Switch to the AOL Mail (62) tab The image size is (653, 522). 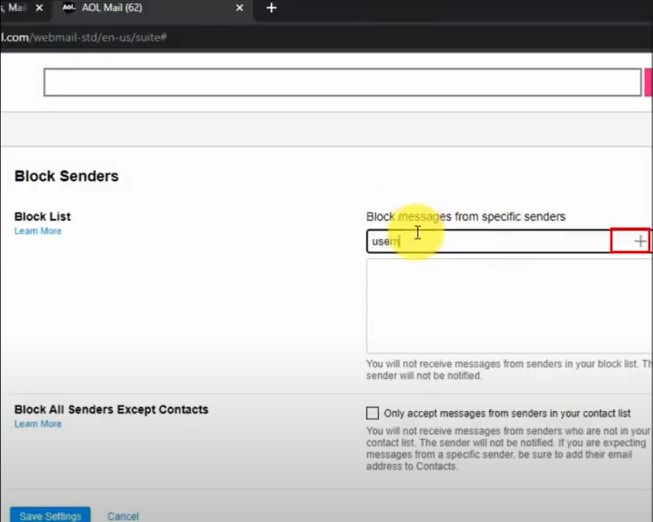[x=152, y=8]
